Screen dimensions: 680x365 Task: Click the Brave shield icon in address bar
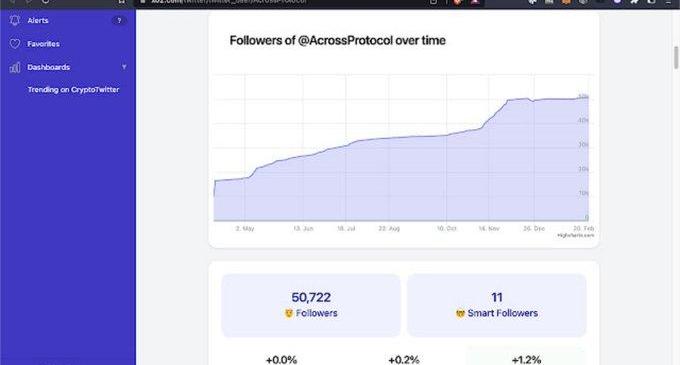[458, 2]
